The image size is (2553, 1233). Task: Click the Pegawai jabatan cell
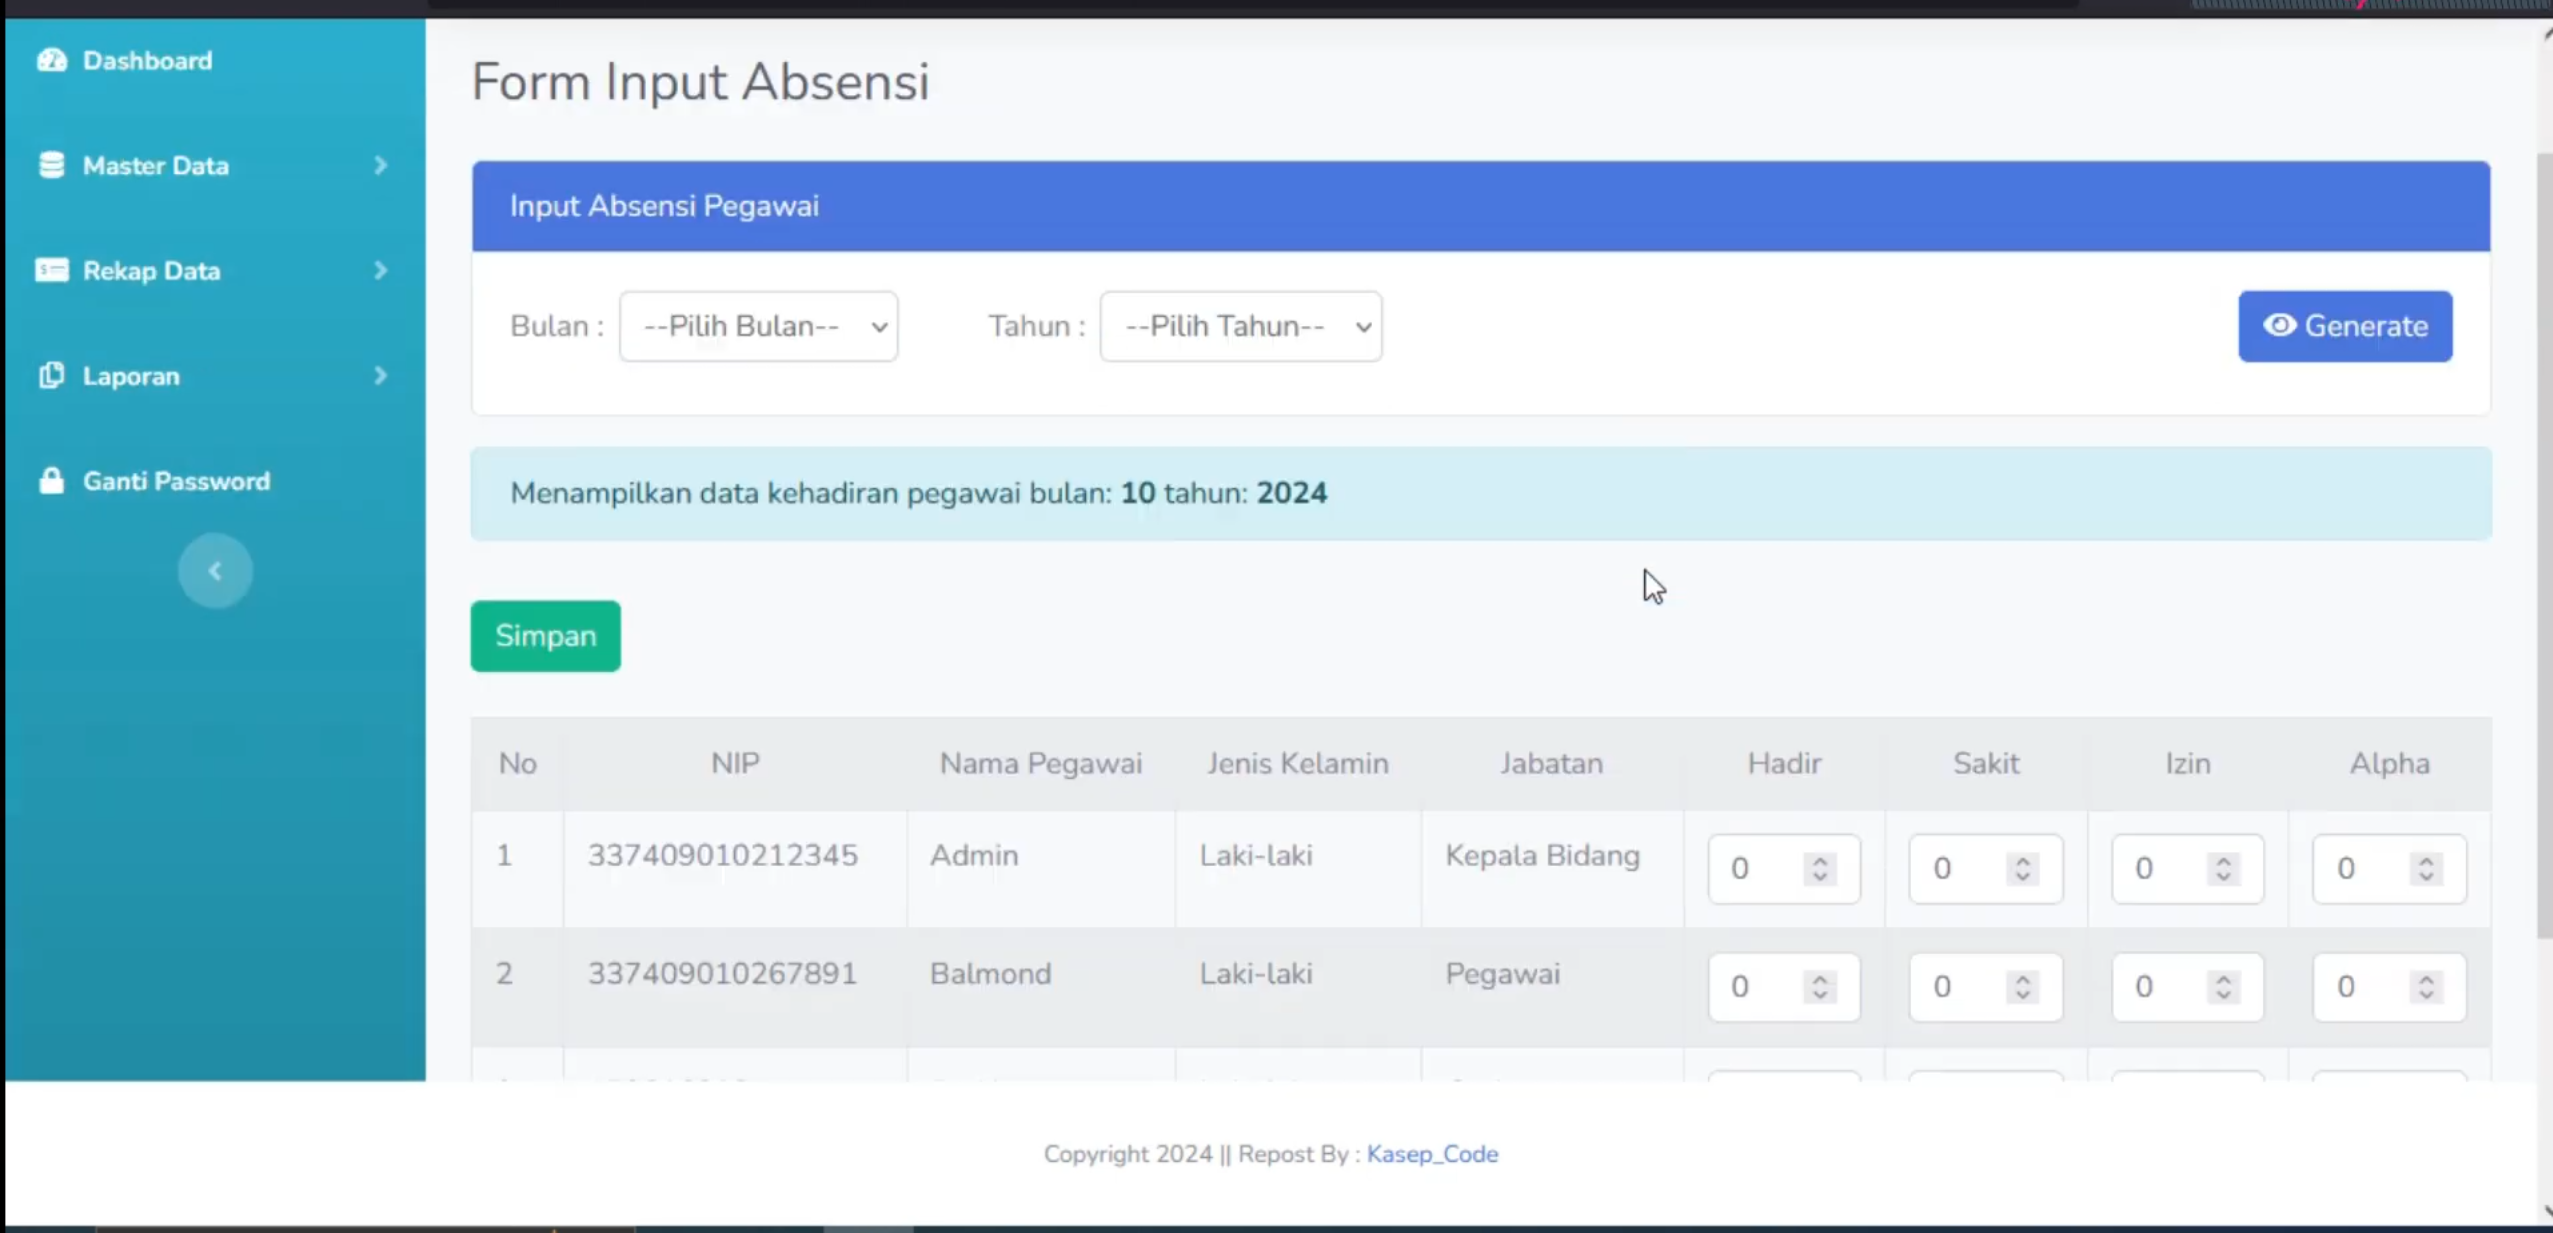pyautogui.click(x=1552, y=986)
